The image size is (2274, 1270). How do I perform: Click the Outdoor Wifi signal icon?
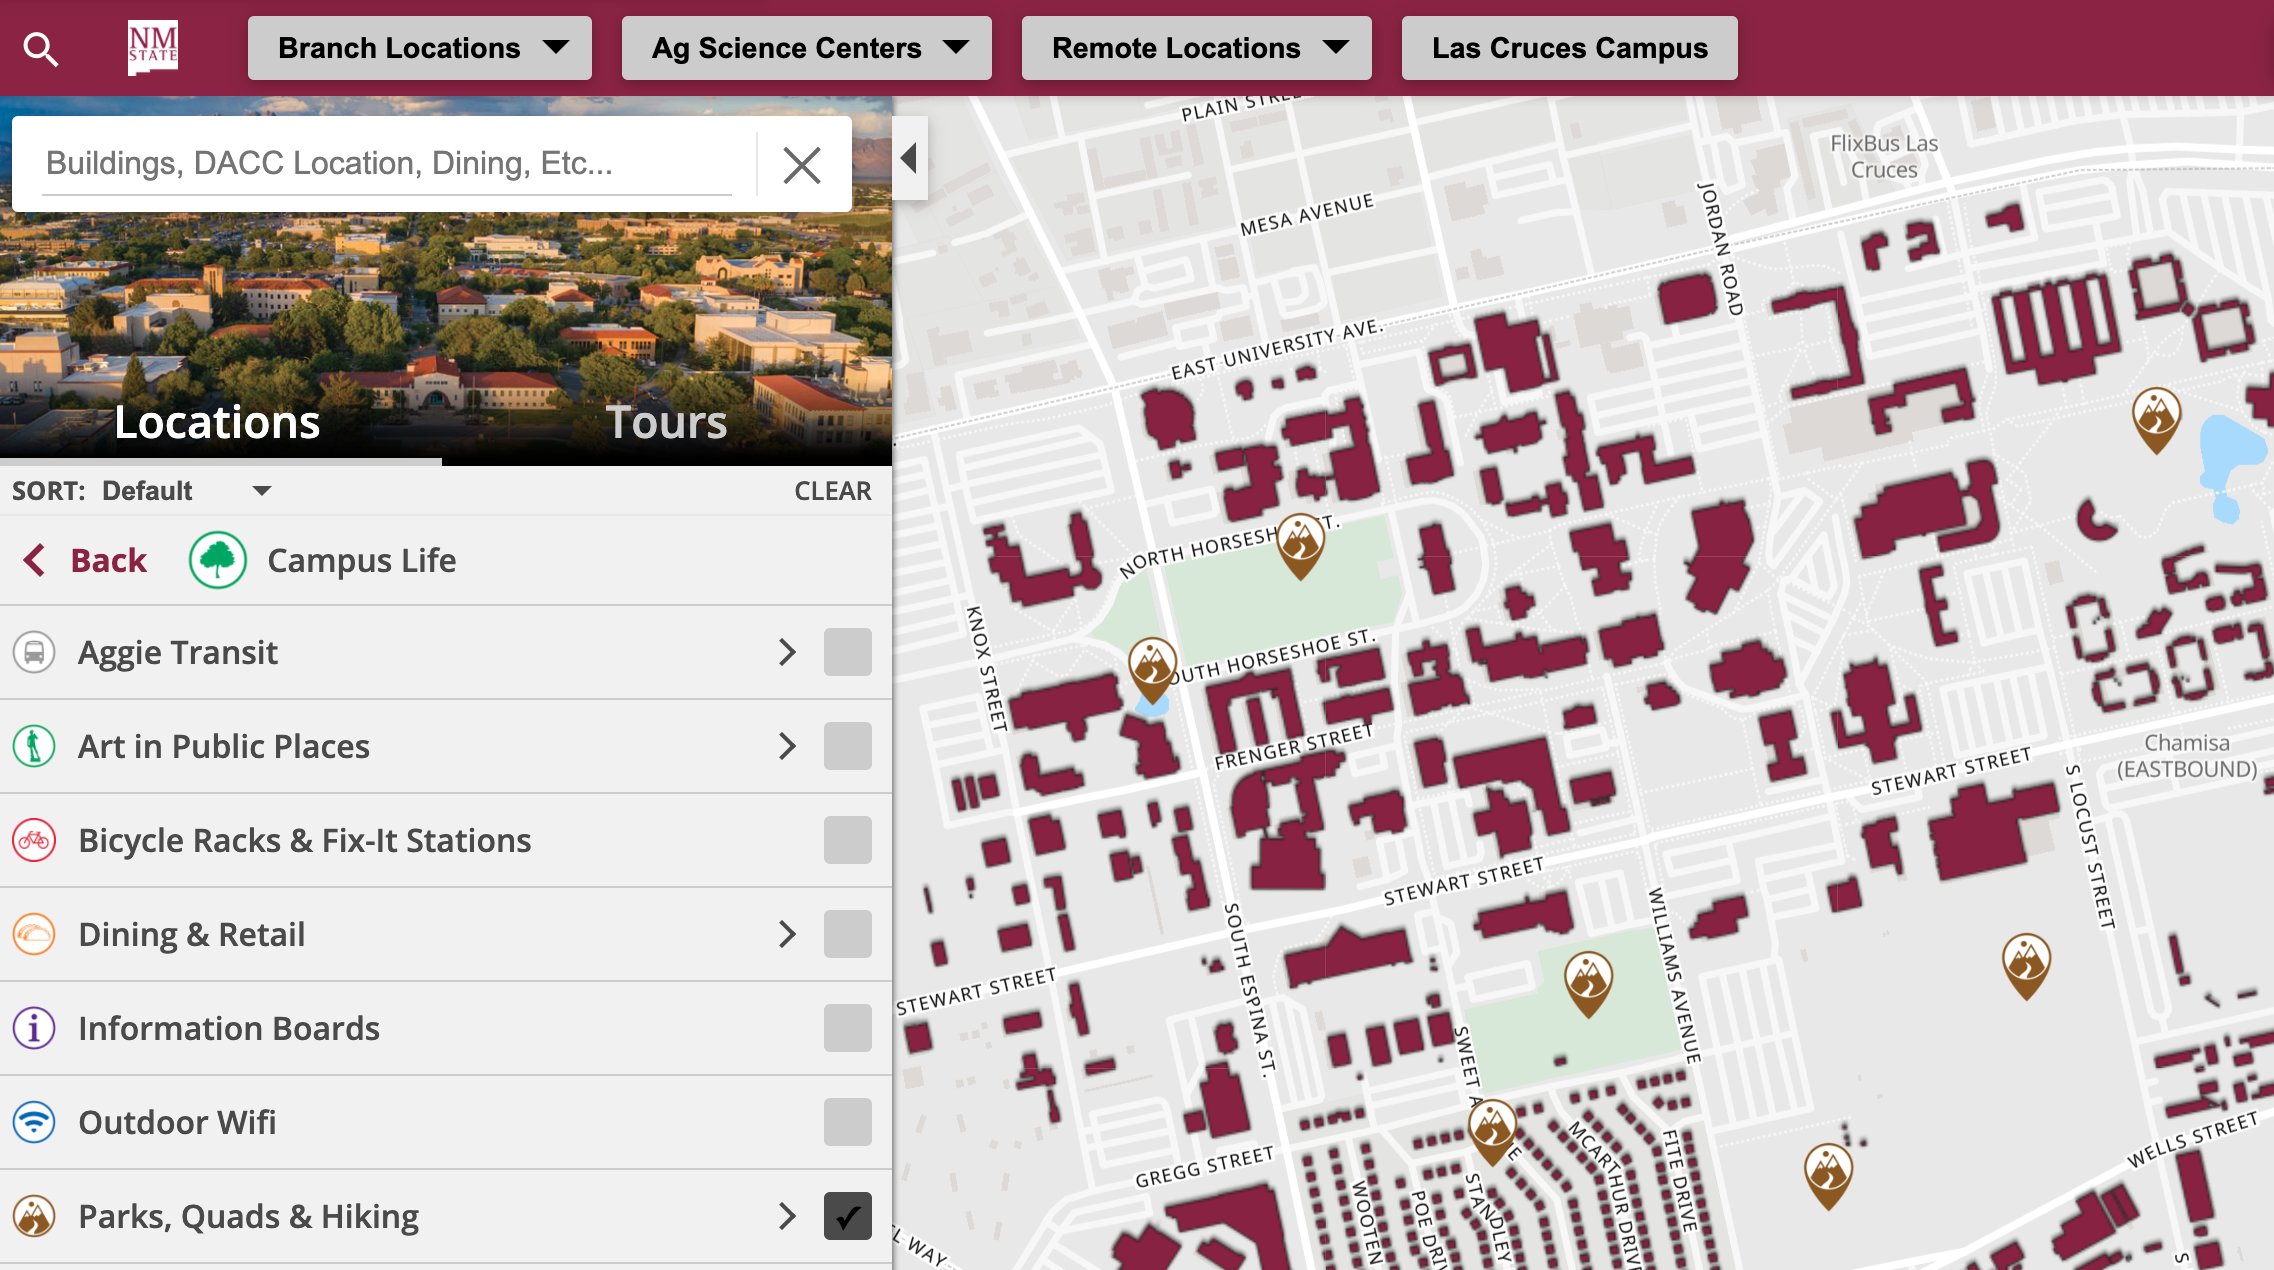34,1123
